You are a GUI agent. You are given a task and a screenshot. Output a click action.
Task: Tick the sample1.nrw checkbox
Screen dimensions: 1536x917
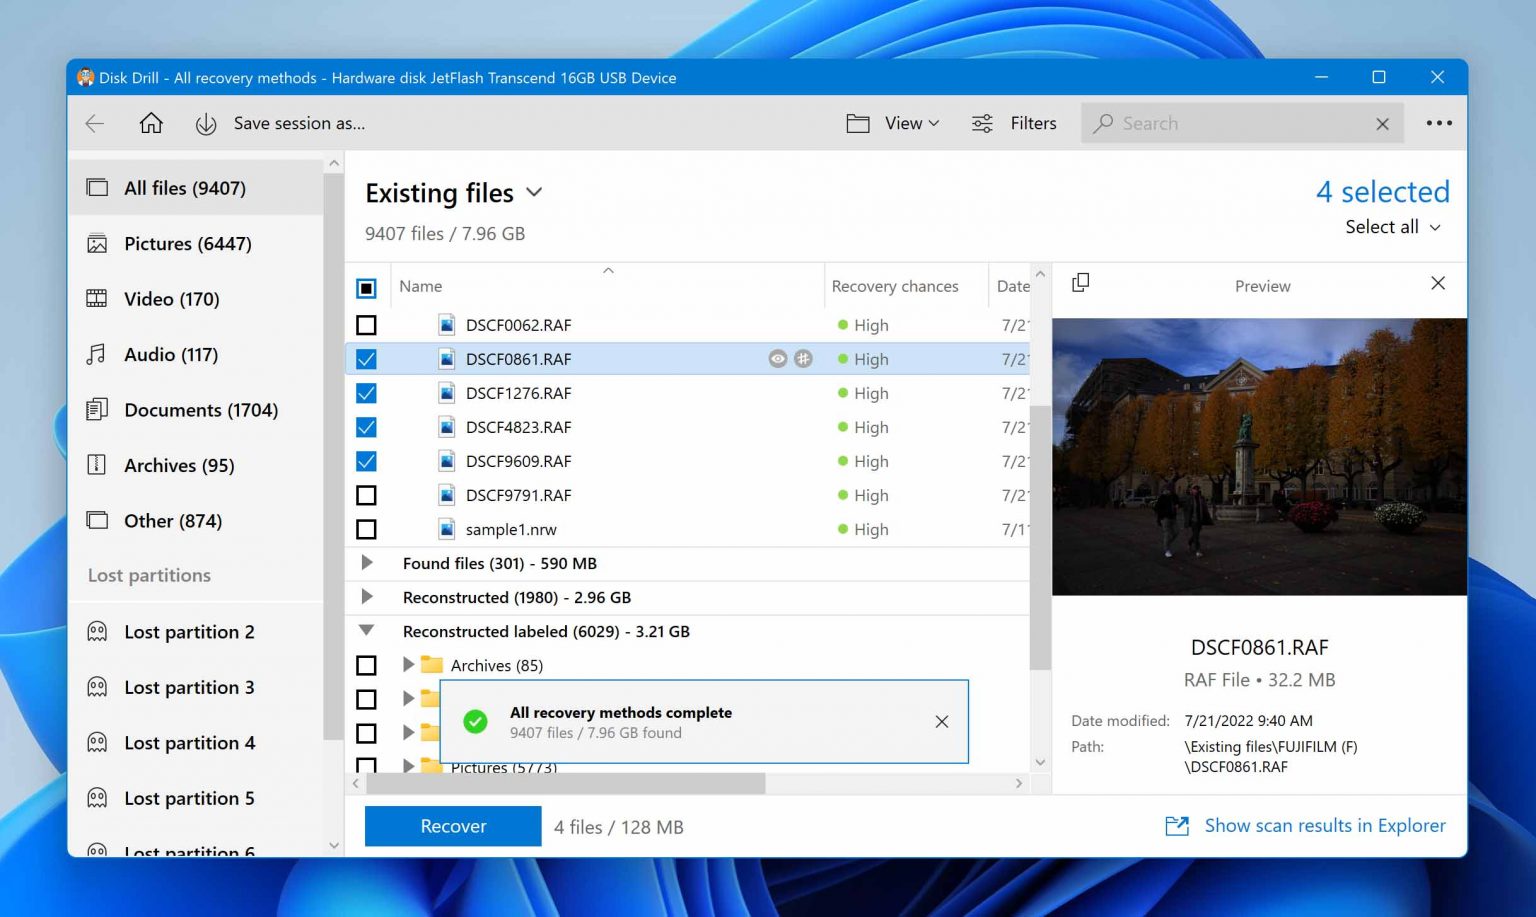click(x=367, y=529)
